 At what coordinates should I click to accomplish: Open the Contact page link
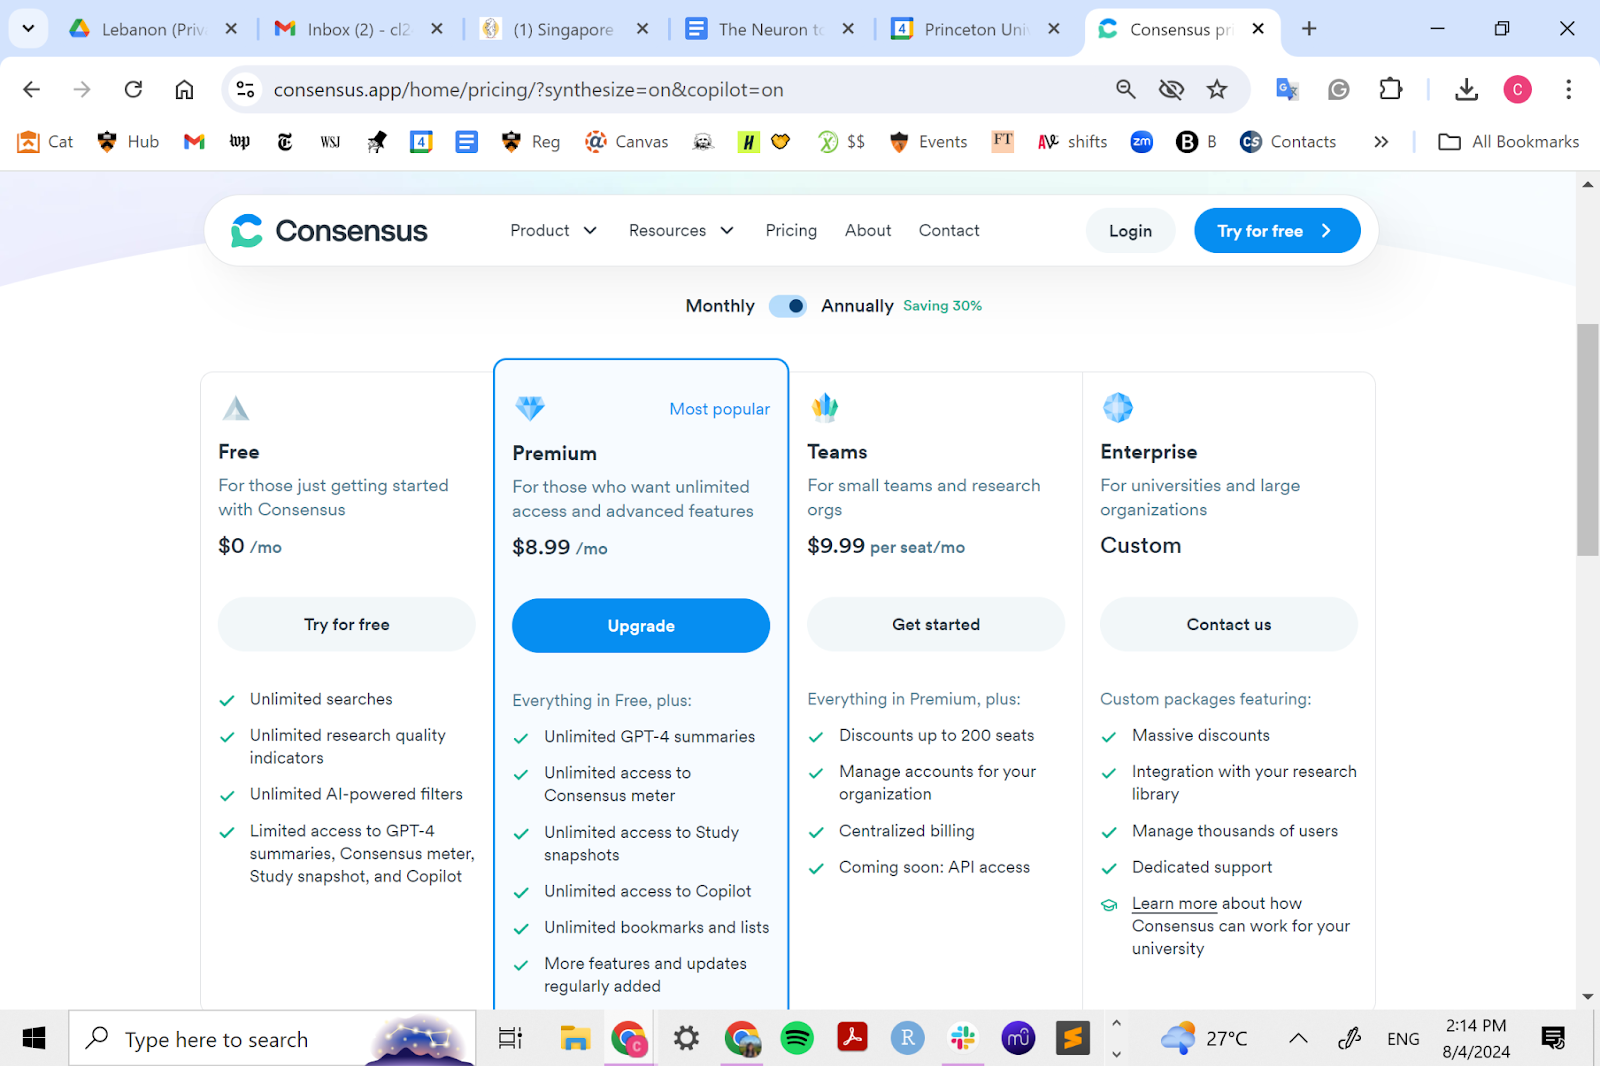coord(949,231)
